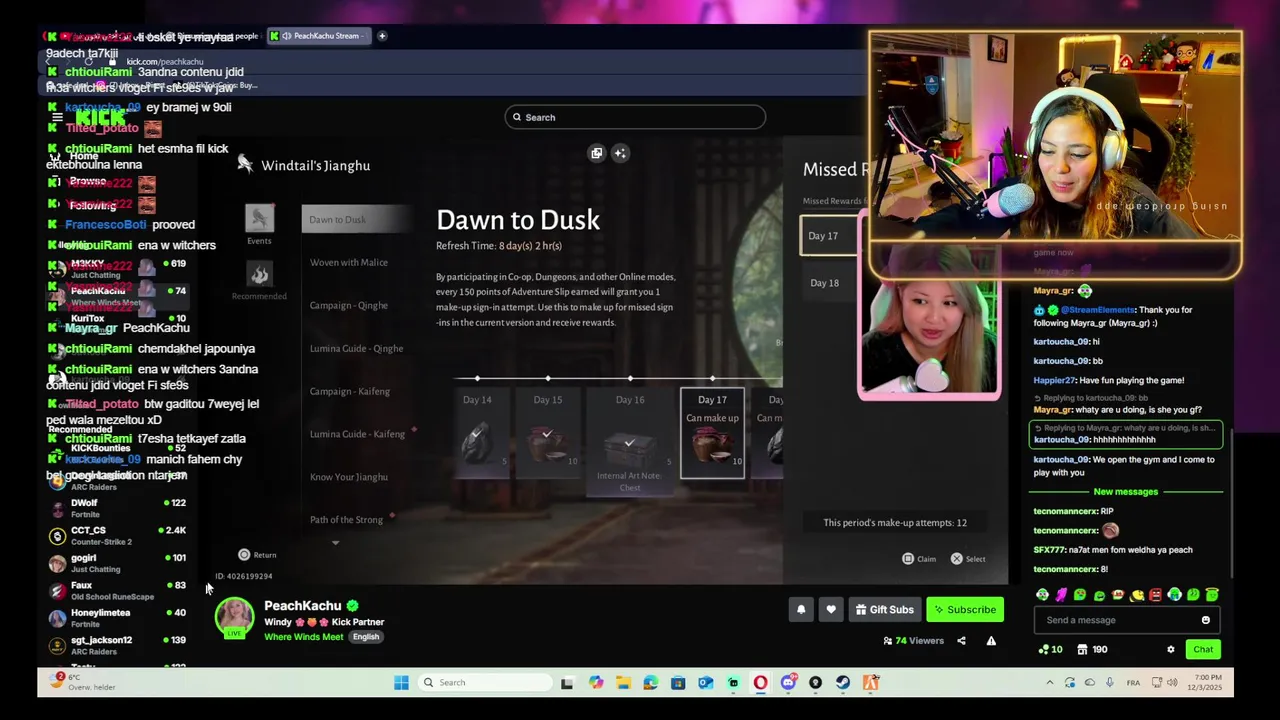Click the heart follow icon

point(831,609)
